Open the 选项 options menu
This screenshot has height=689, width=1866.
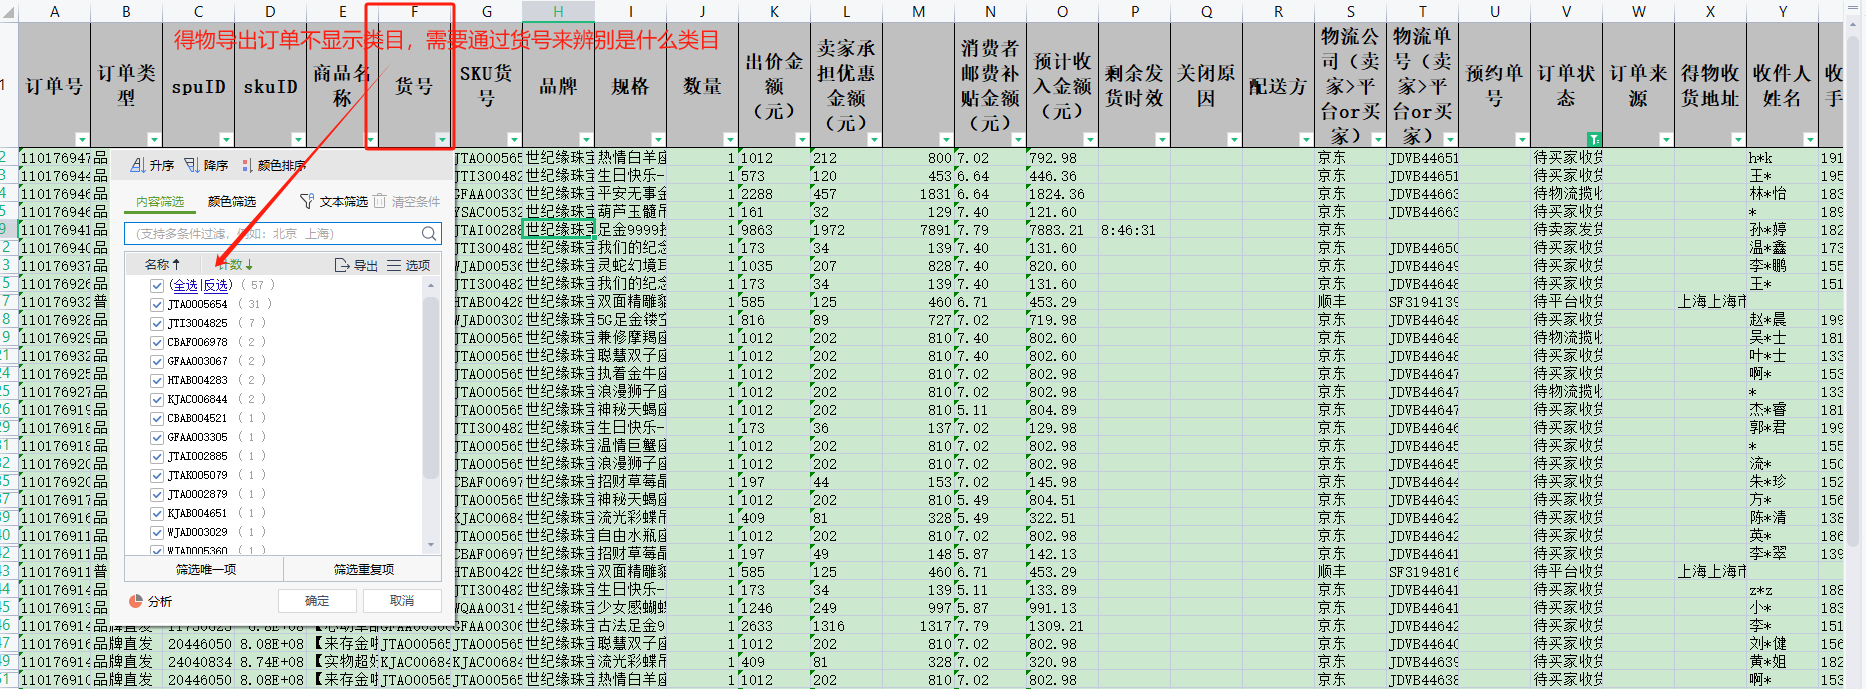pos(408,265)
